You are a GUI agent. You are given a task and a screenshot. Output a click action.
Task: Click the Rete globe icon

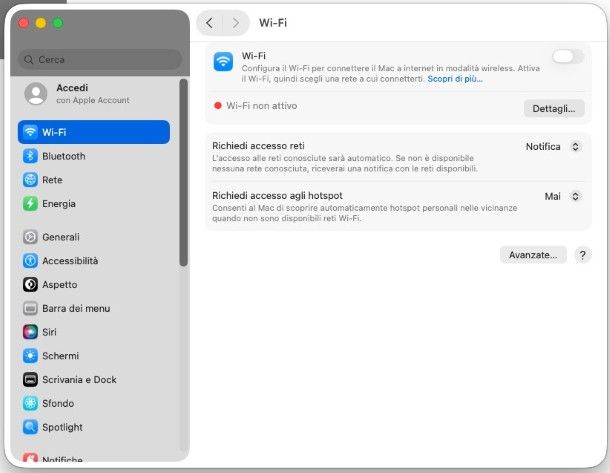[30, 180]
